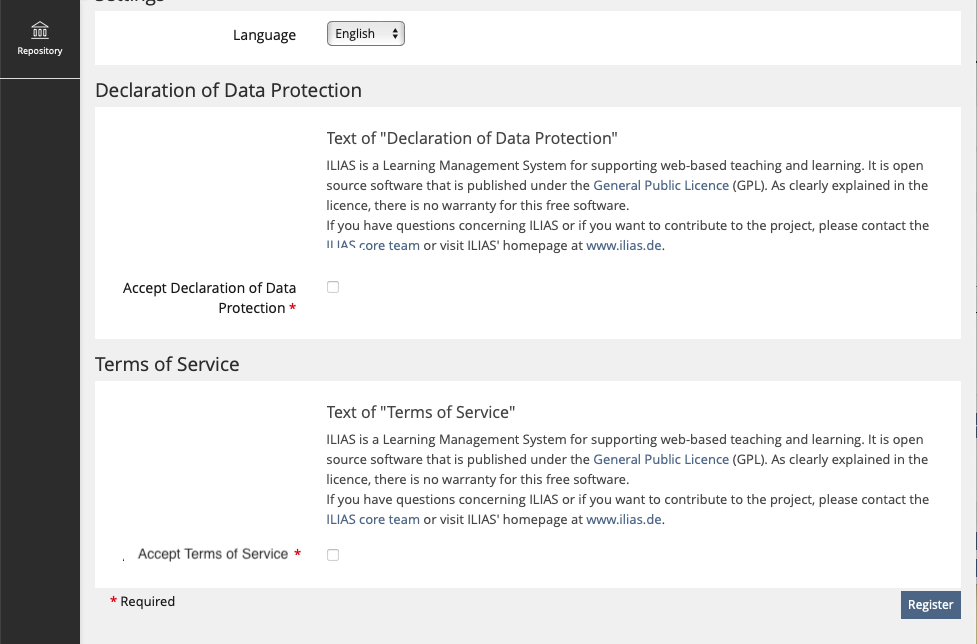Click the Text of "Terms of Service" subheading
The height and width of the screenshot is (644, 977).
coord(421,412)
